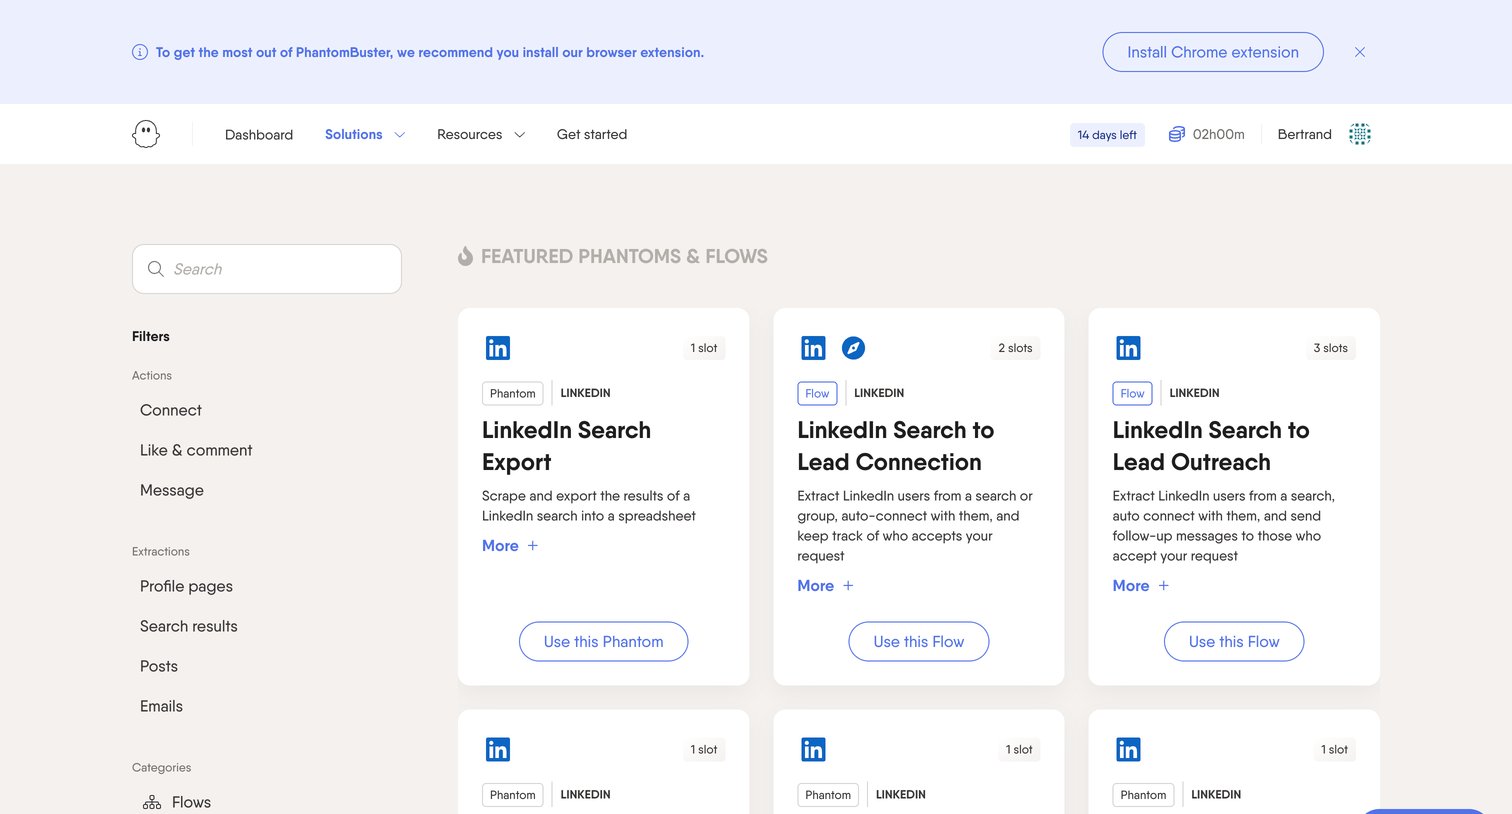1512x814 pixels.
Task: Click the Filters heading in the sidebar
Action: (x=151, y=336)
